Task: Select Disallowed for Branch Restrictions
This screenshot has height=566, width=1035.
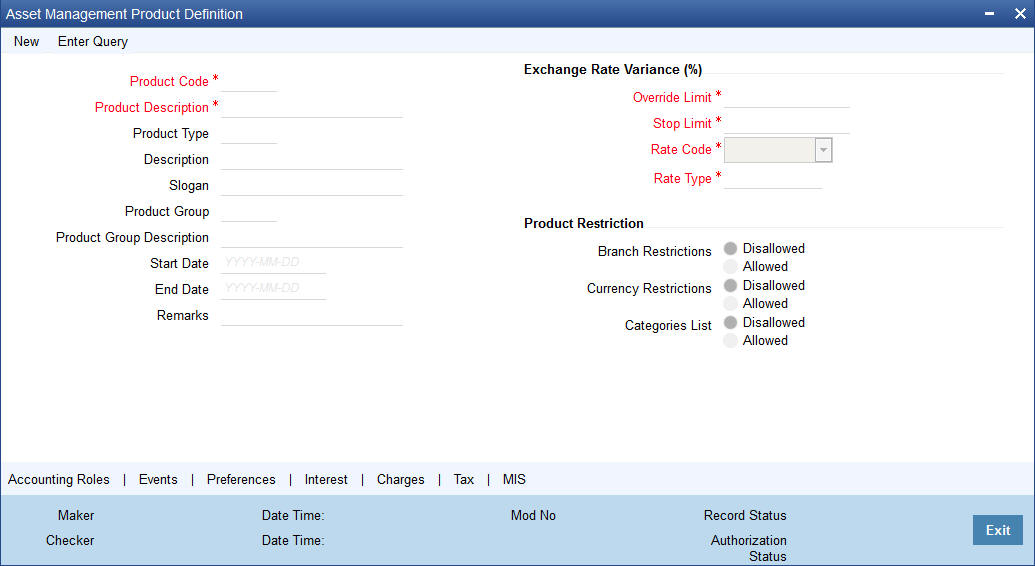Action: tap(730, 248)
